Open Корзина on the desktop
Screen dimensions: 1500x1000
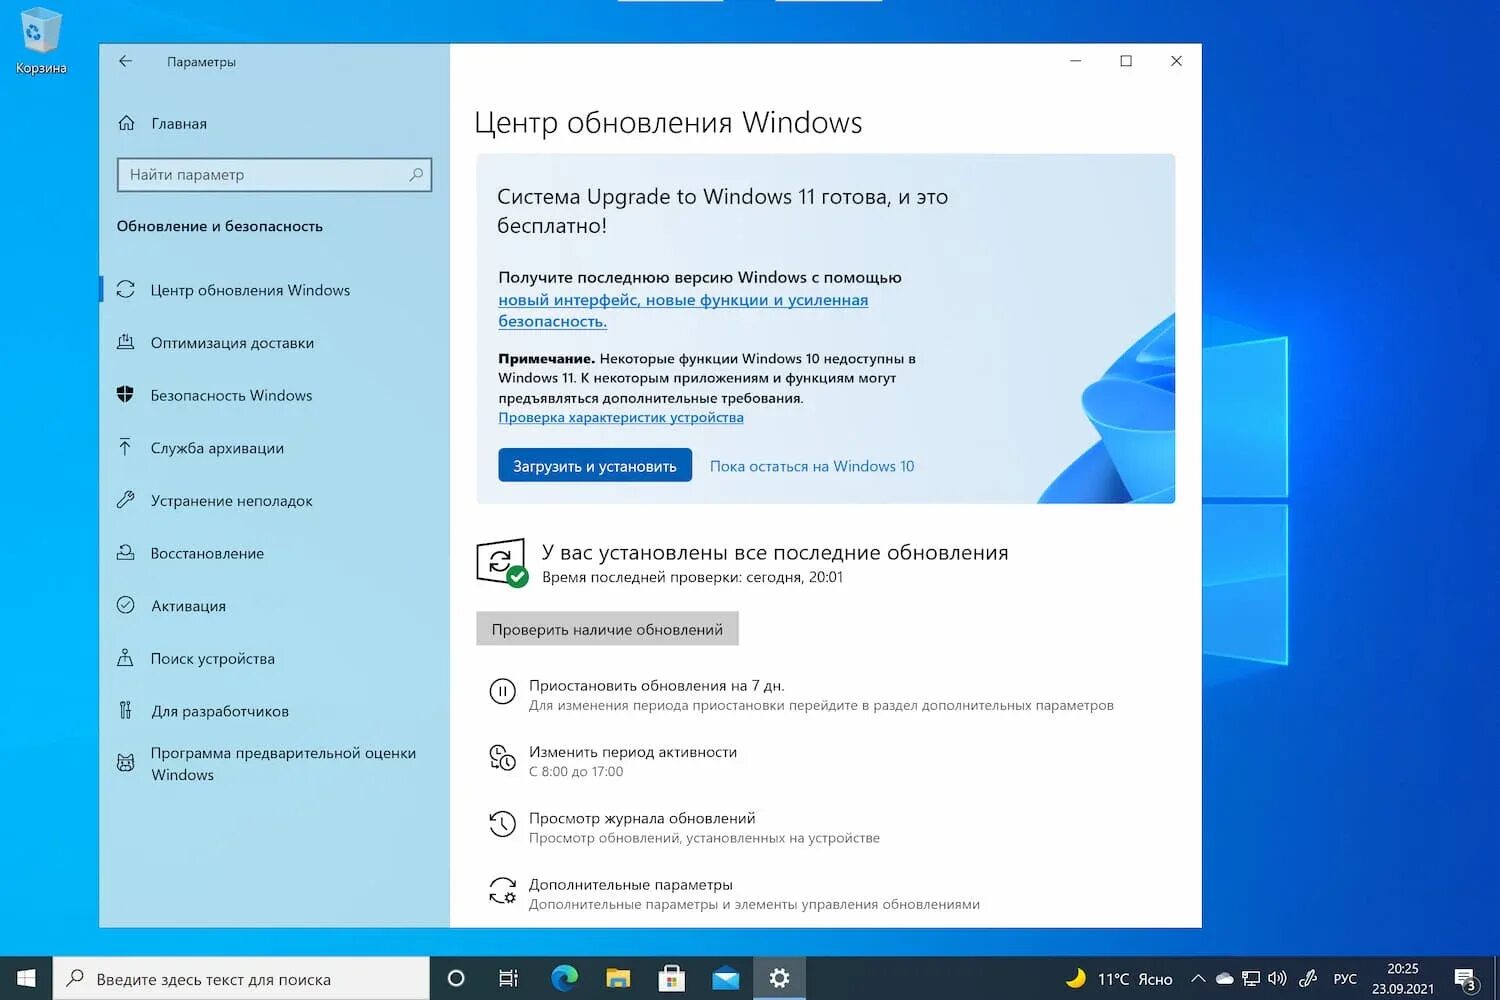click(41, 41)
